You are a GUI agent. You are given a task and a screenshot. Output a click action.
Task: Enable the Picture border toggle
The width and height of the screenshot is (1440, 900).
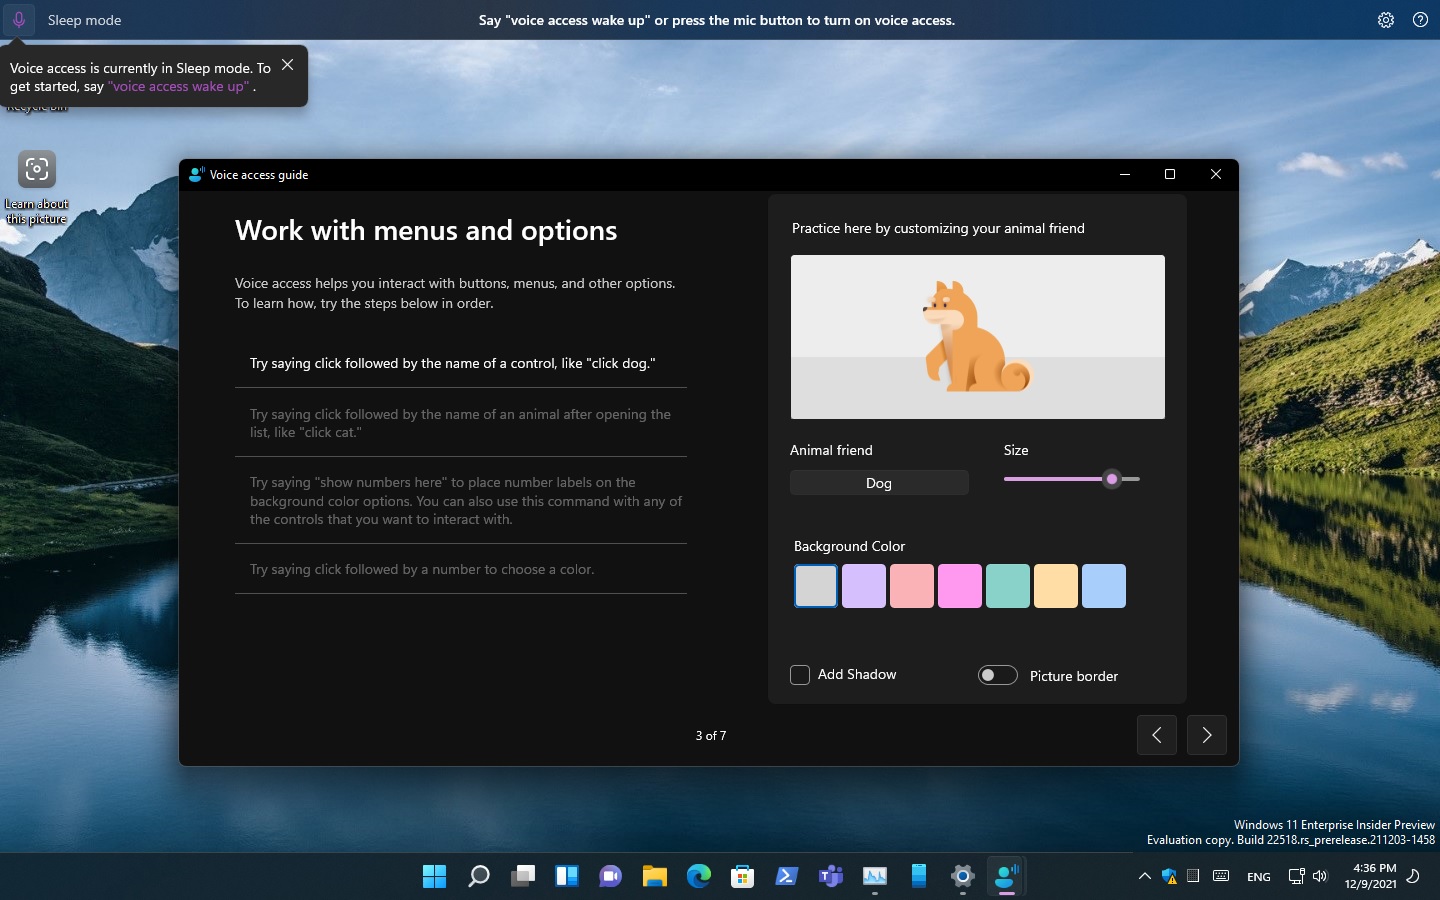[997, 675]
